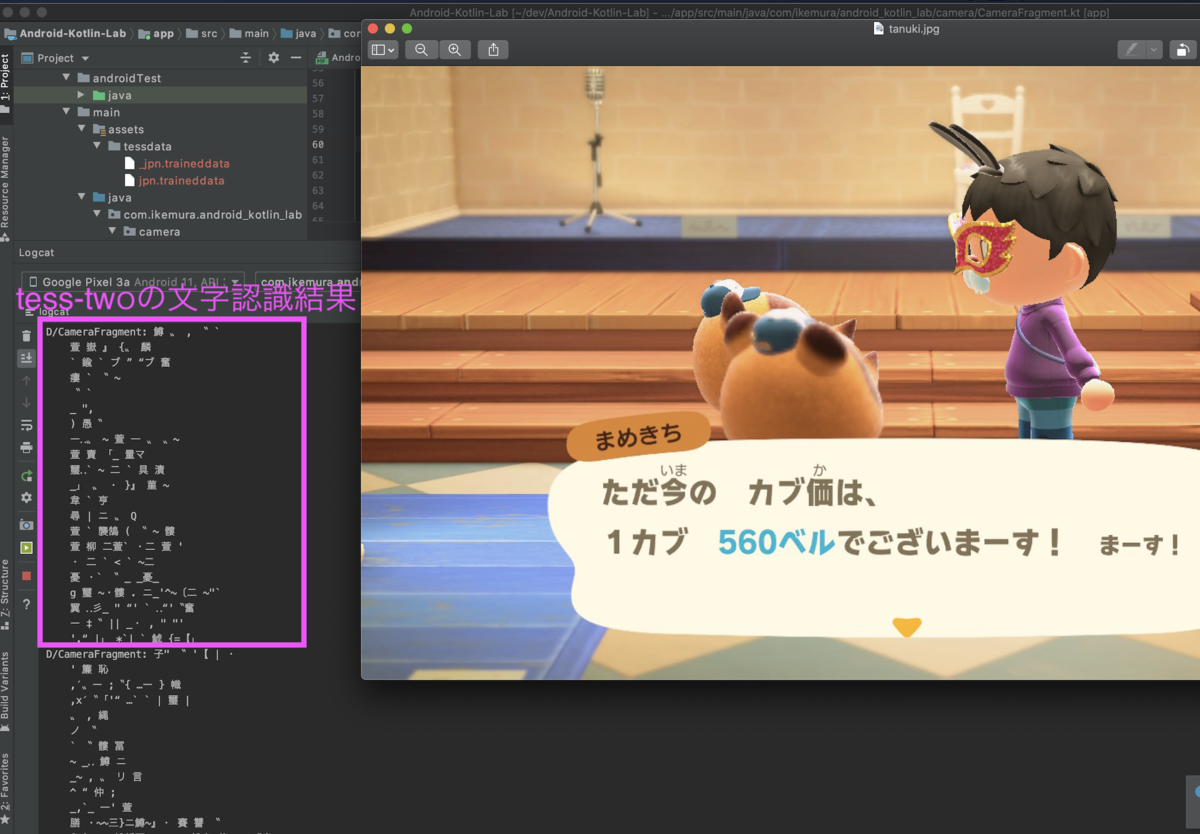The width and height of the screenshot is (1200, 834).
Task: Expand the androidTest folder
Action: pos(66,77)
